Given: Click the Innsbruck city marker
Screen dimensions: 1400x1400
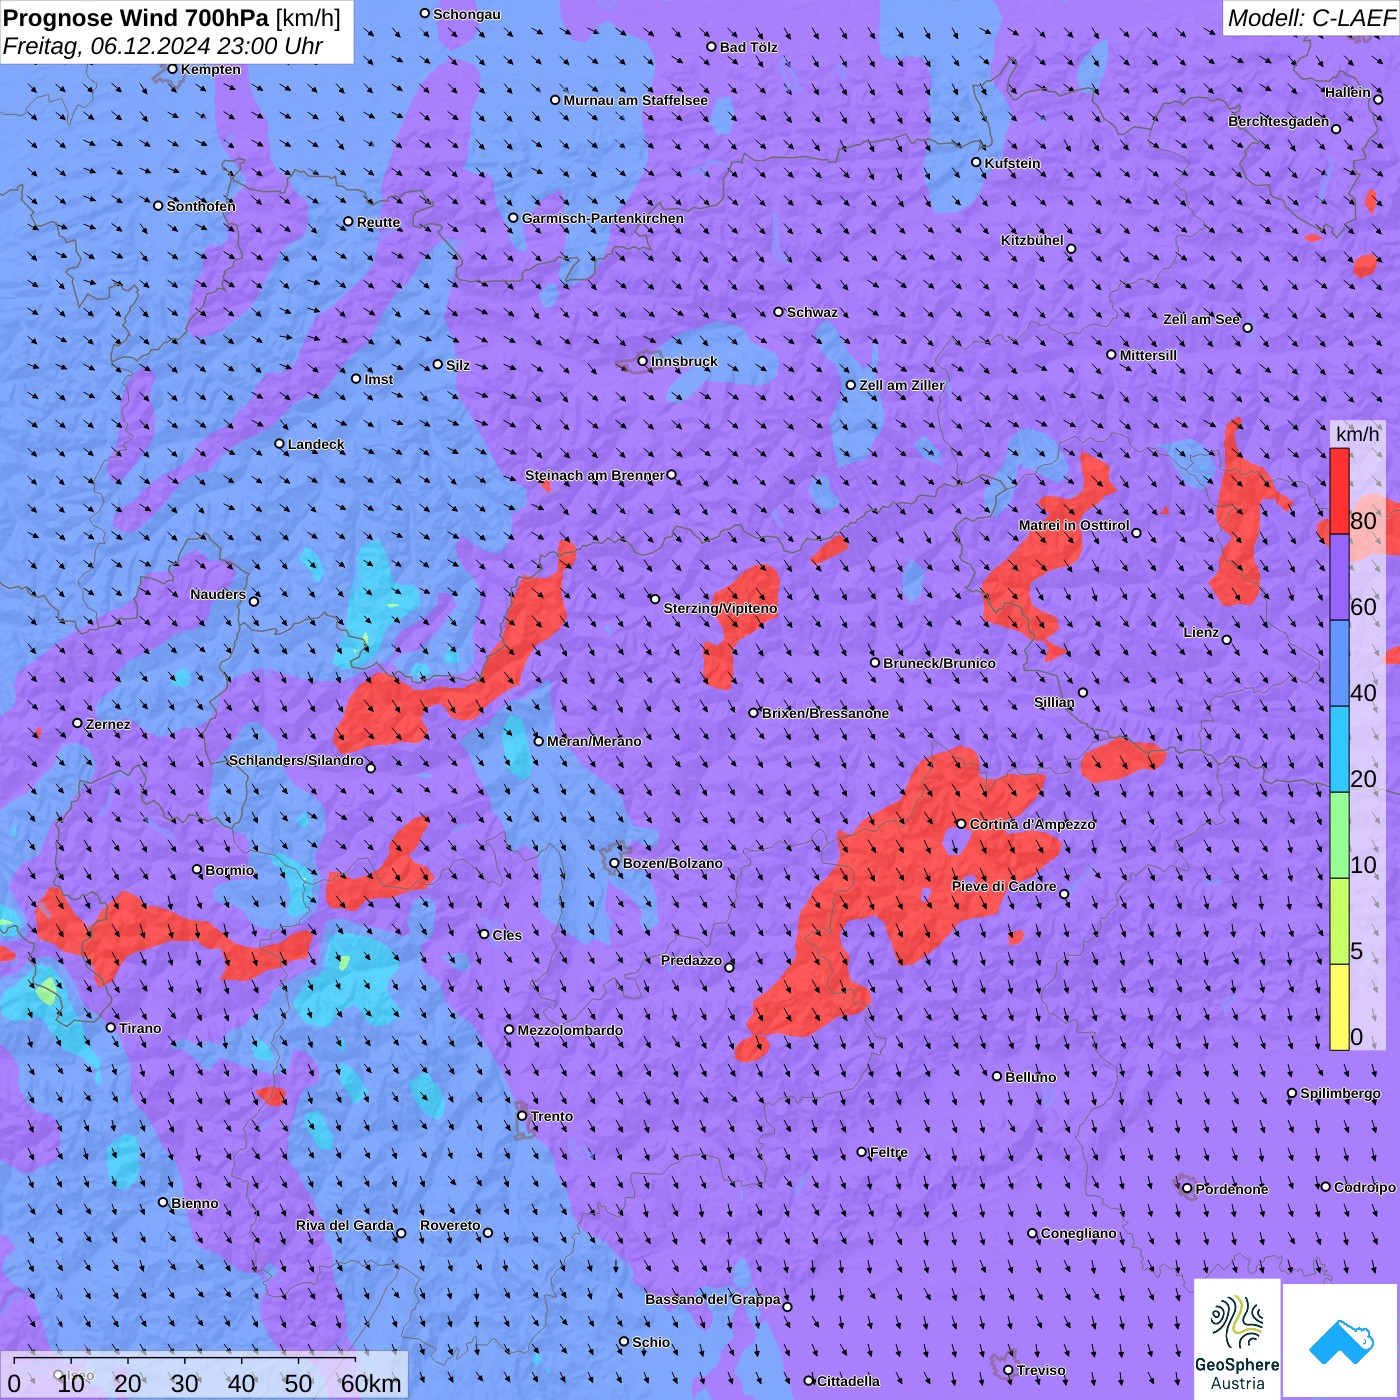Looking at the screenshot, I should coord(643,361).
